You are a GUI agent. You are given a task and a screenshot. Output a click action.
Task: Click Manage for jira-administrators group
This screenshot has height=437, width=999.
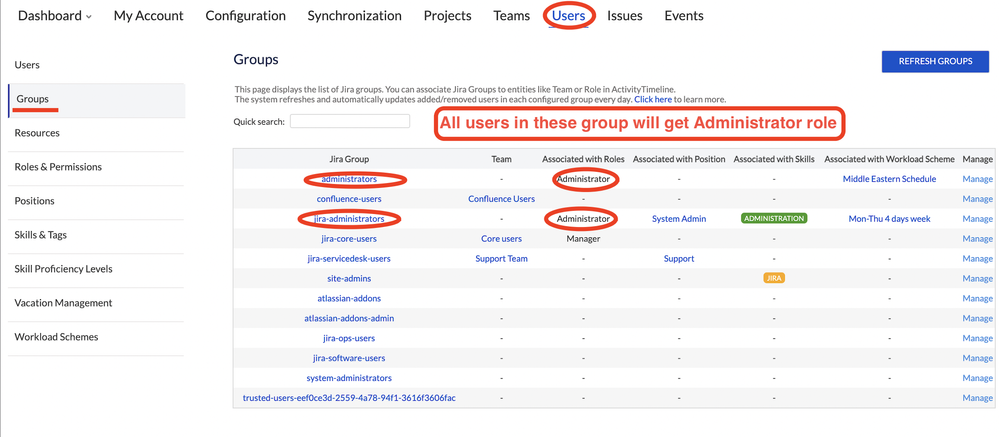click(977, 218)
